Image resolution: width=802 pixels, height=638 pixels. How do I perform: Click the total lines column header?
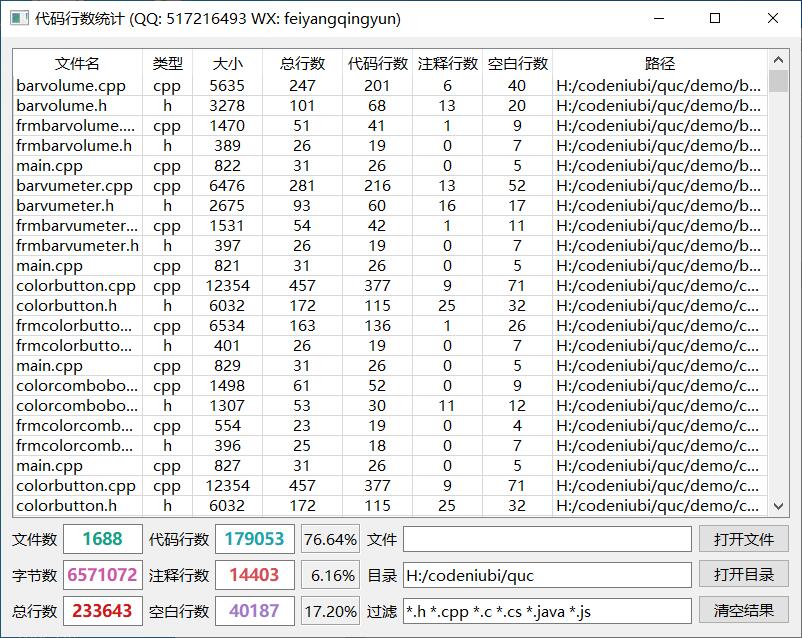[x=302, y=63]
